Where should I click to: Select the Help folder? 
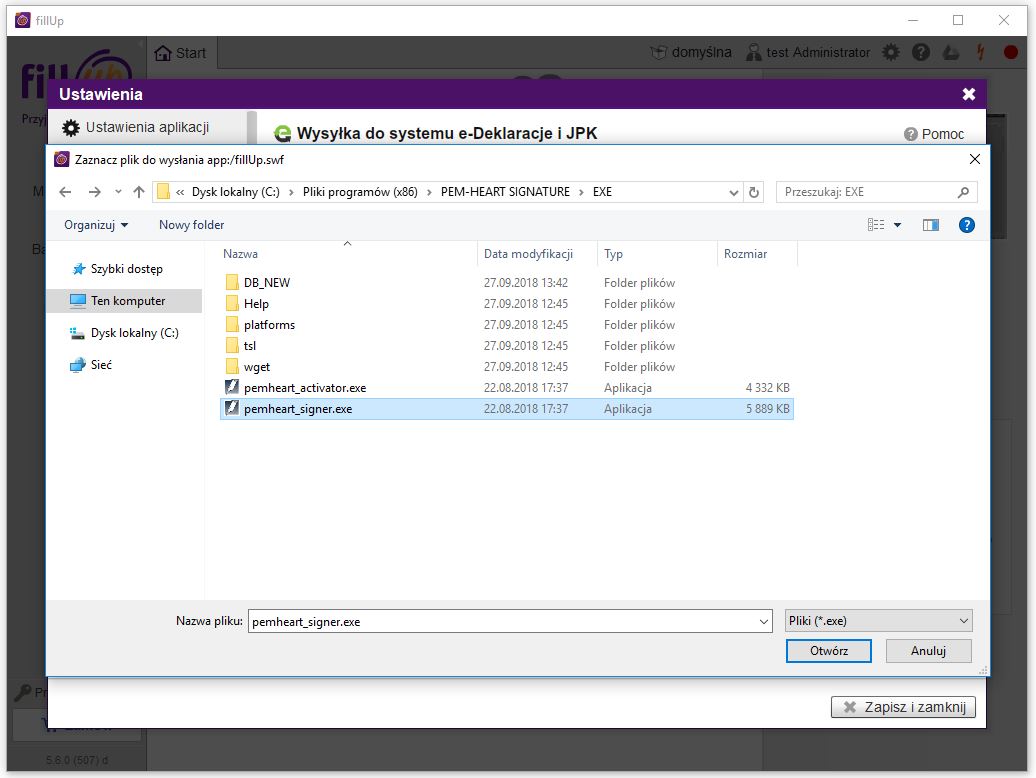pyautogui.click(x=506, y=304)
